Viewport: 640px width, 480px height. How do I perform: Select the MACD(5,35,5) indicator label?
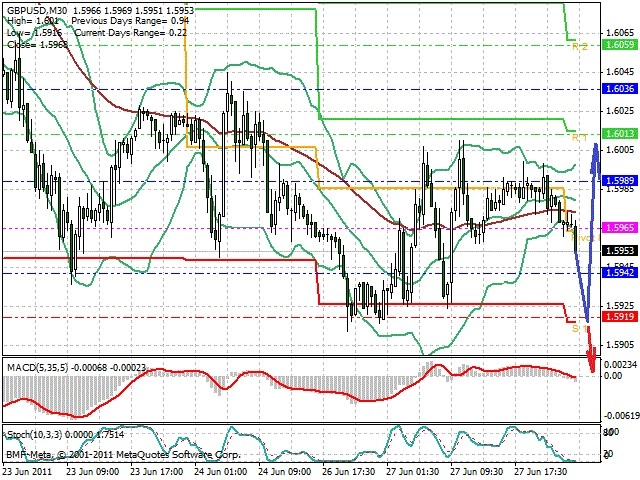[38, 368]
